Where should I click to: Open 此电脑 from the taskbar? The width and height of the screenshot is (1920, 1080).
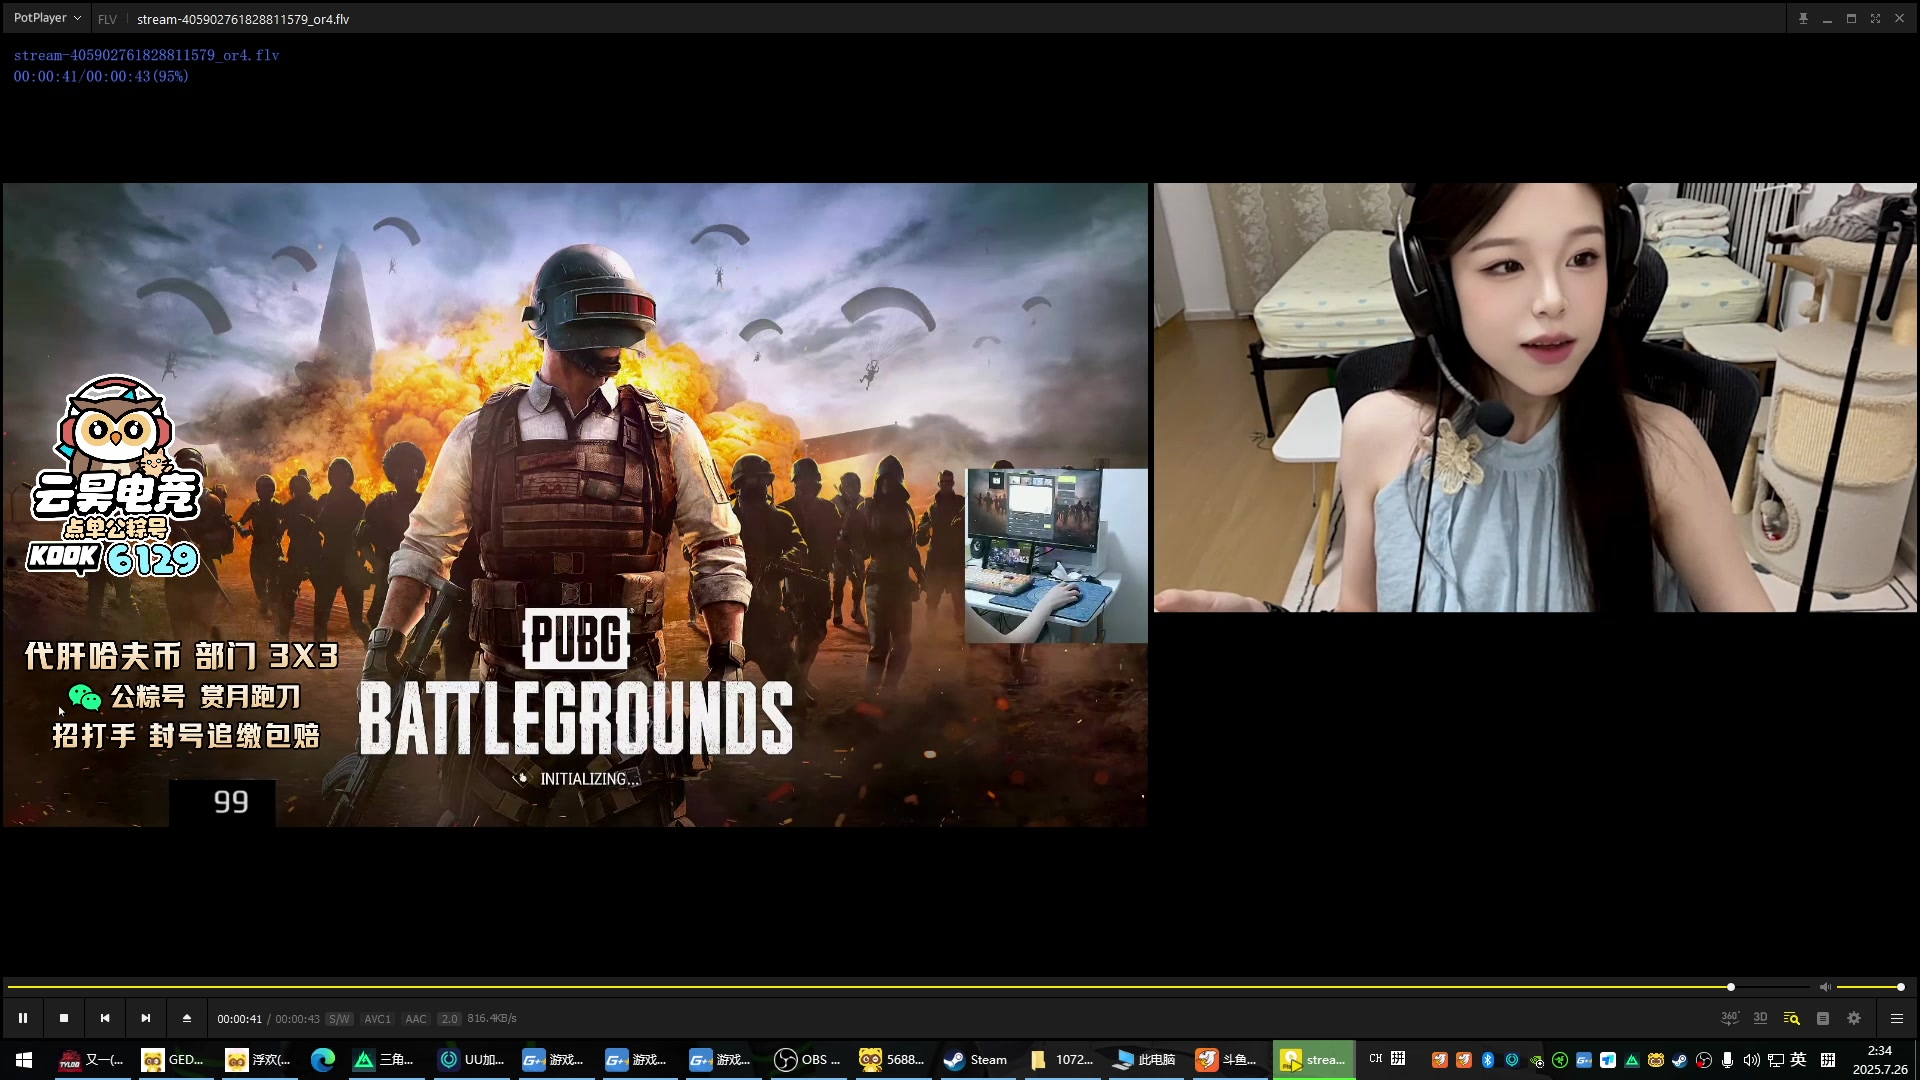(1145, 1060)
